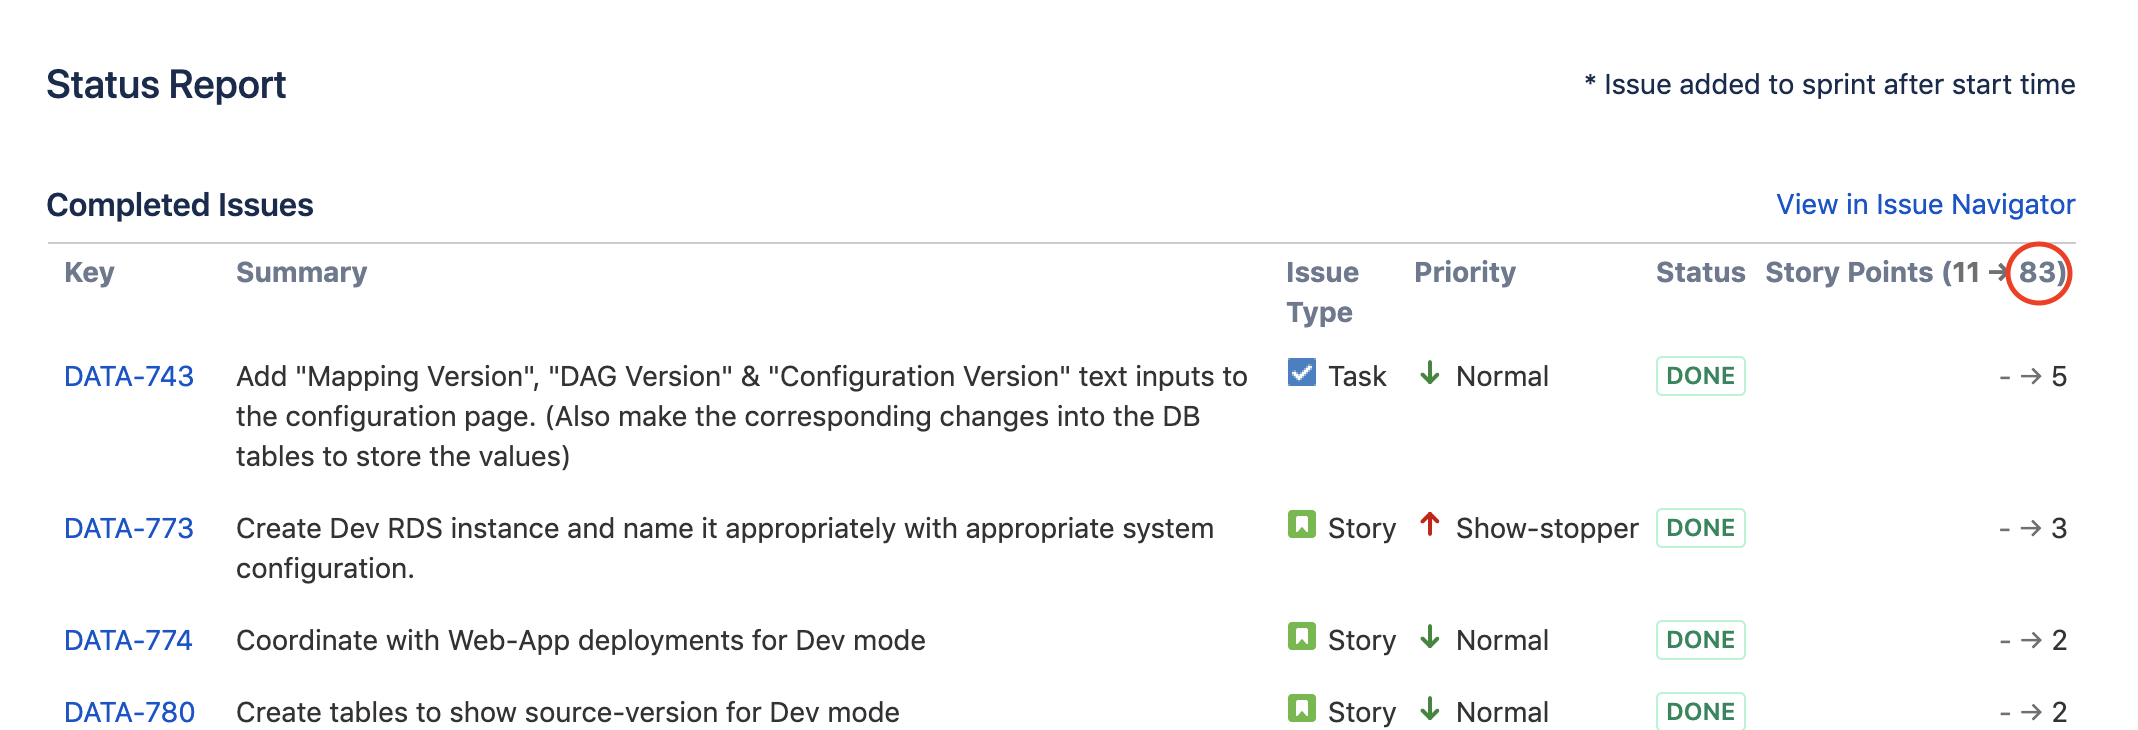Click the Normal priority arrow for DATA-780

click(x=1430, y=709)
